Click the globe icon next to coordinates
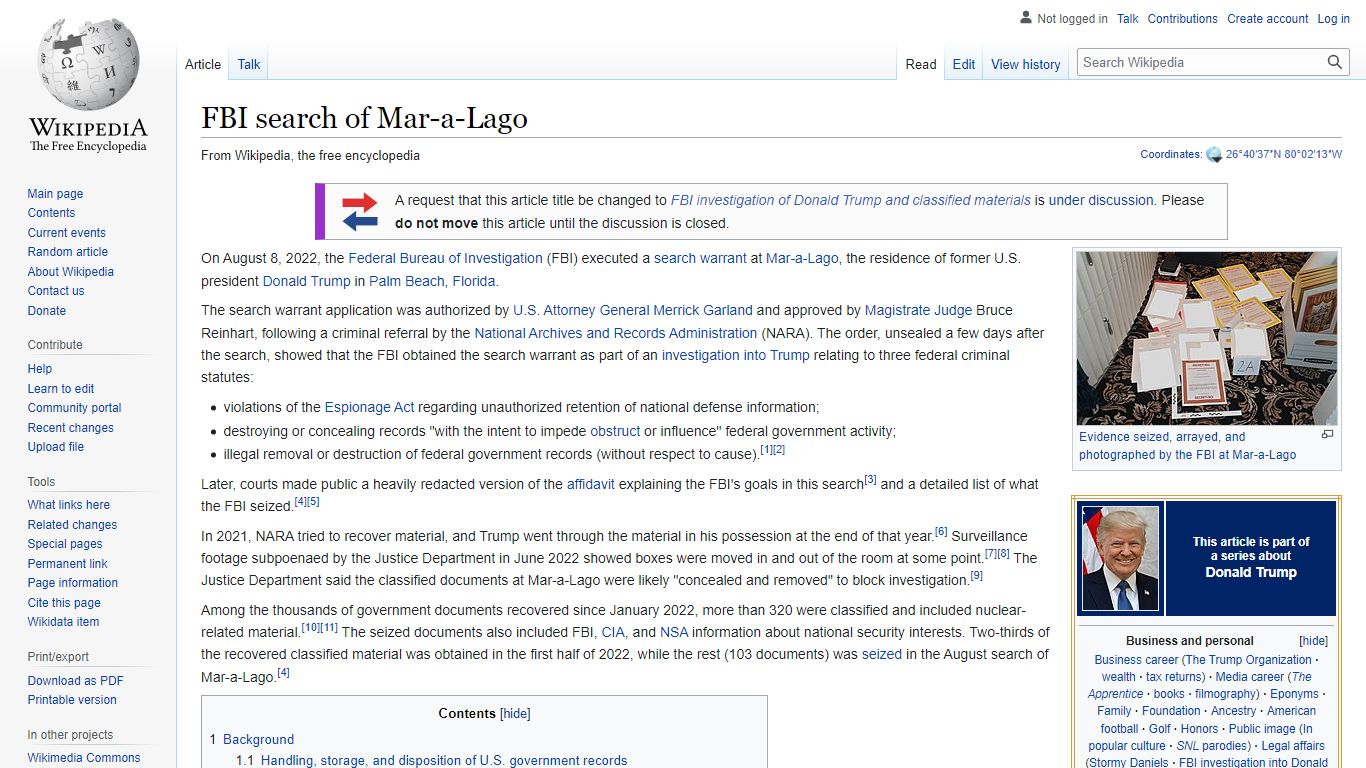1366x768 pixels. [1214, 155]
